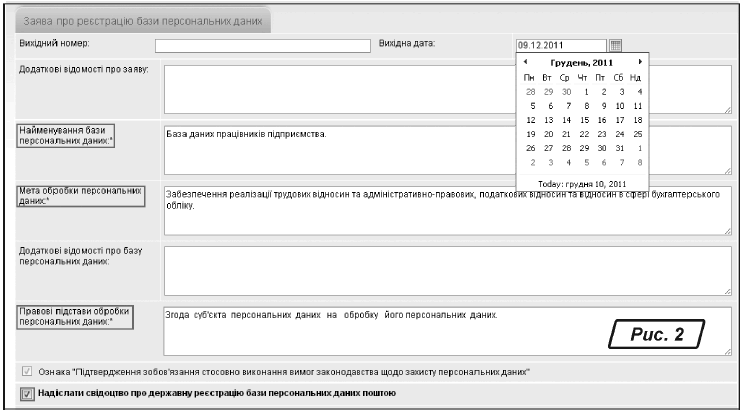This screenshot has height=413, width=744.
Task: Click the 'Додаткові відомості про заяву' text area
Action: pyautogui.click(x=340, y=90)
